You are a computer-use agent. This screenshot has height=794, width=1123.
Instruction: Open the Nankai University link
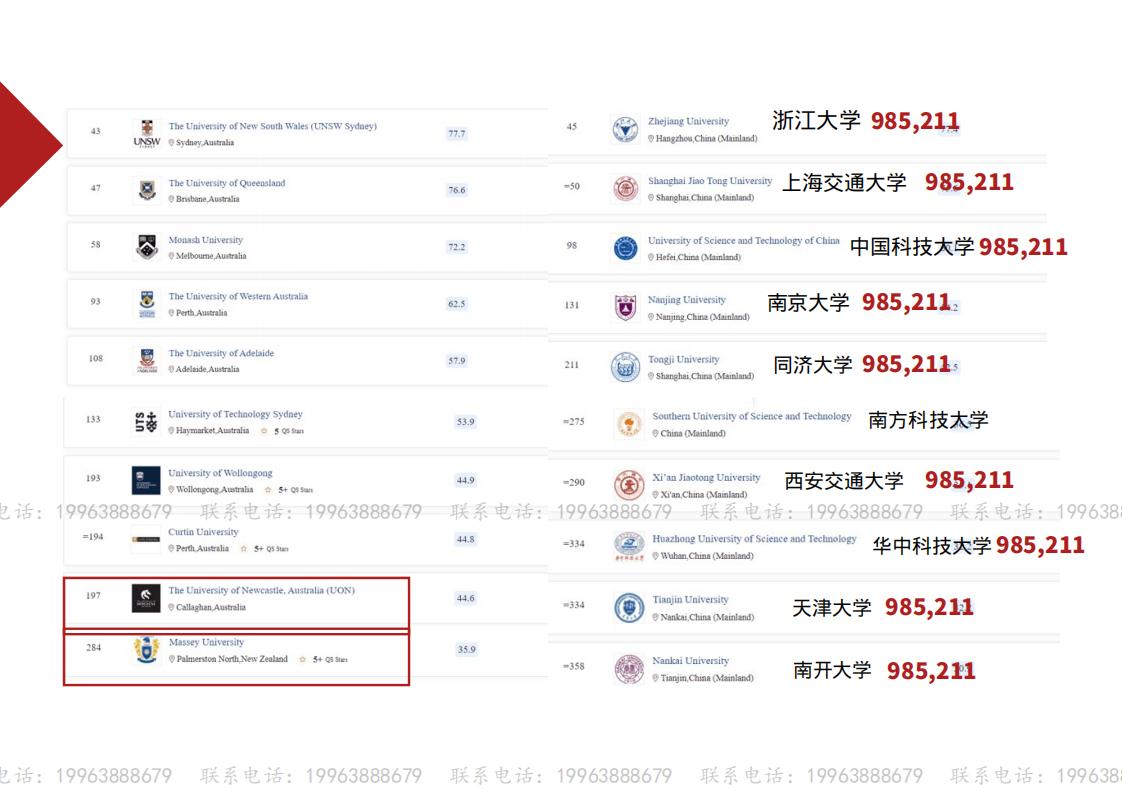pyautogui.click(x=690, y=661)
